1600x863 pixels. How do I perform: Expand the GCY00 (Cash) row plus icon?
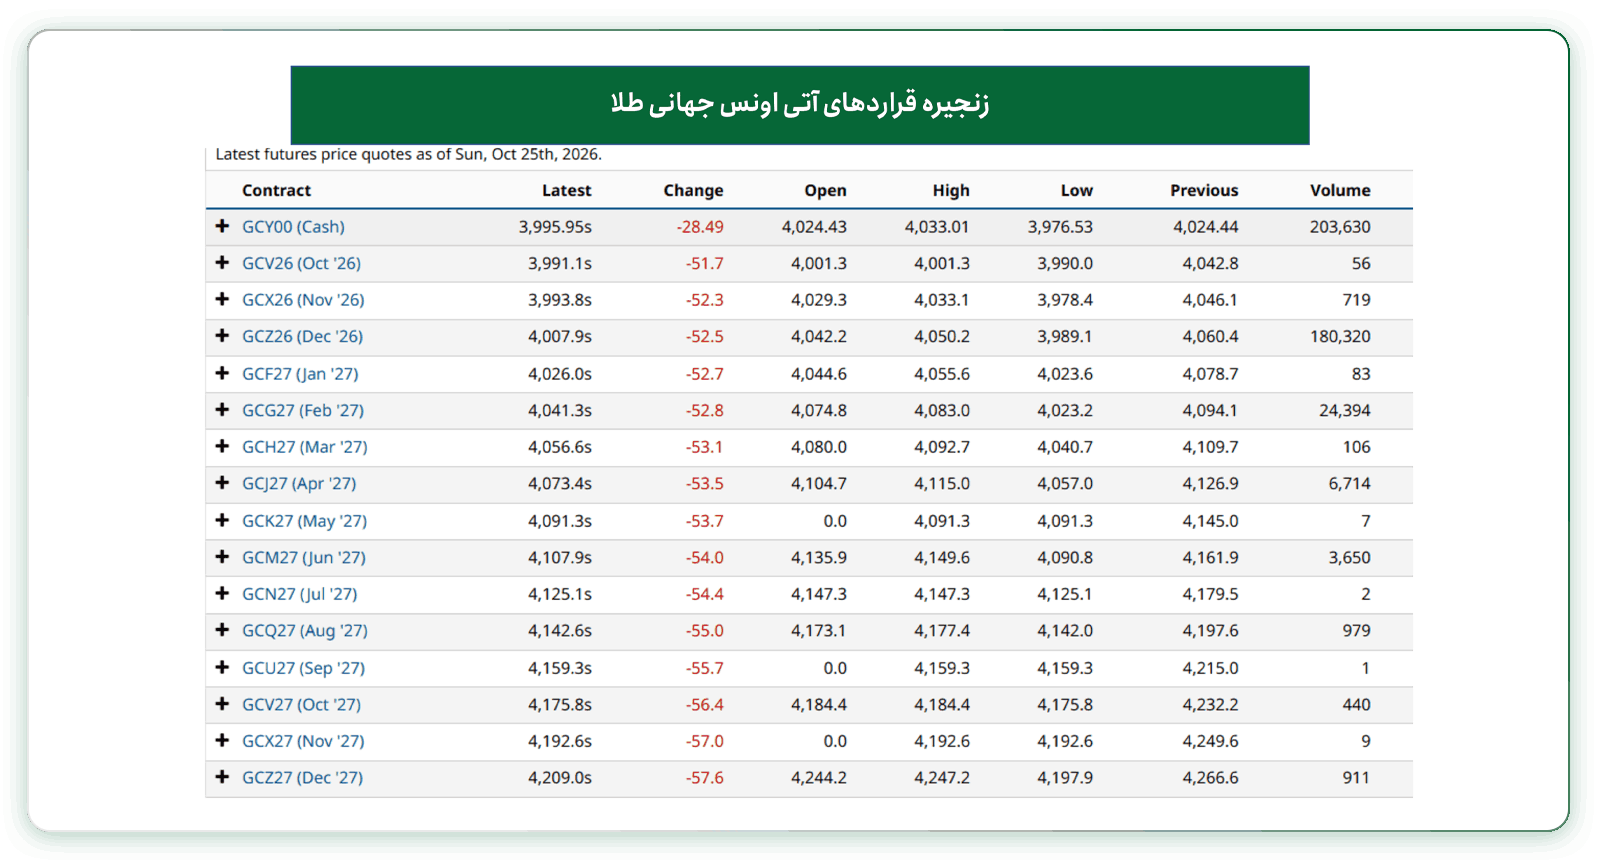pos(222,226)
